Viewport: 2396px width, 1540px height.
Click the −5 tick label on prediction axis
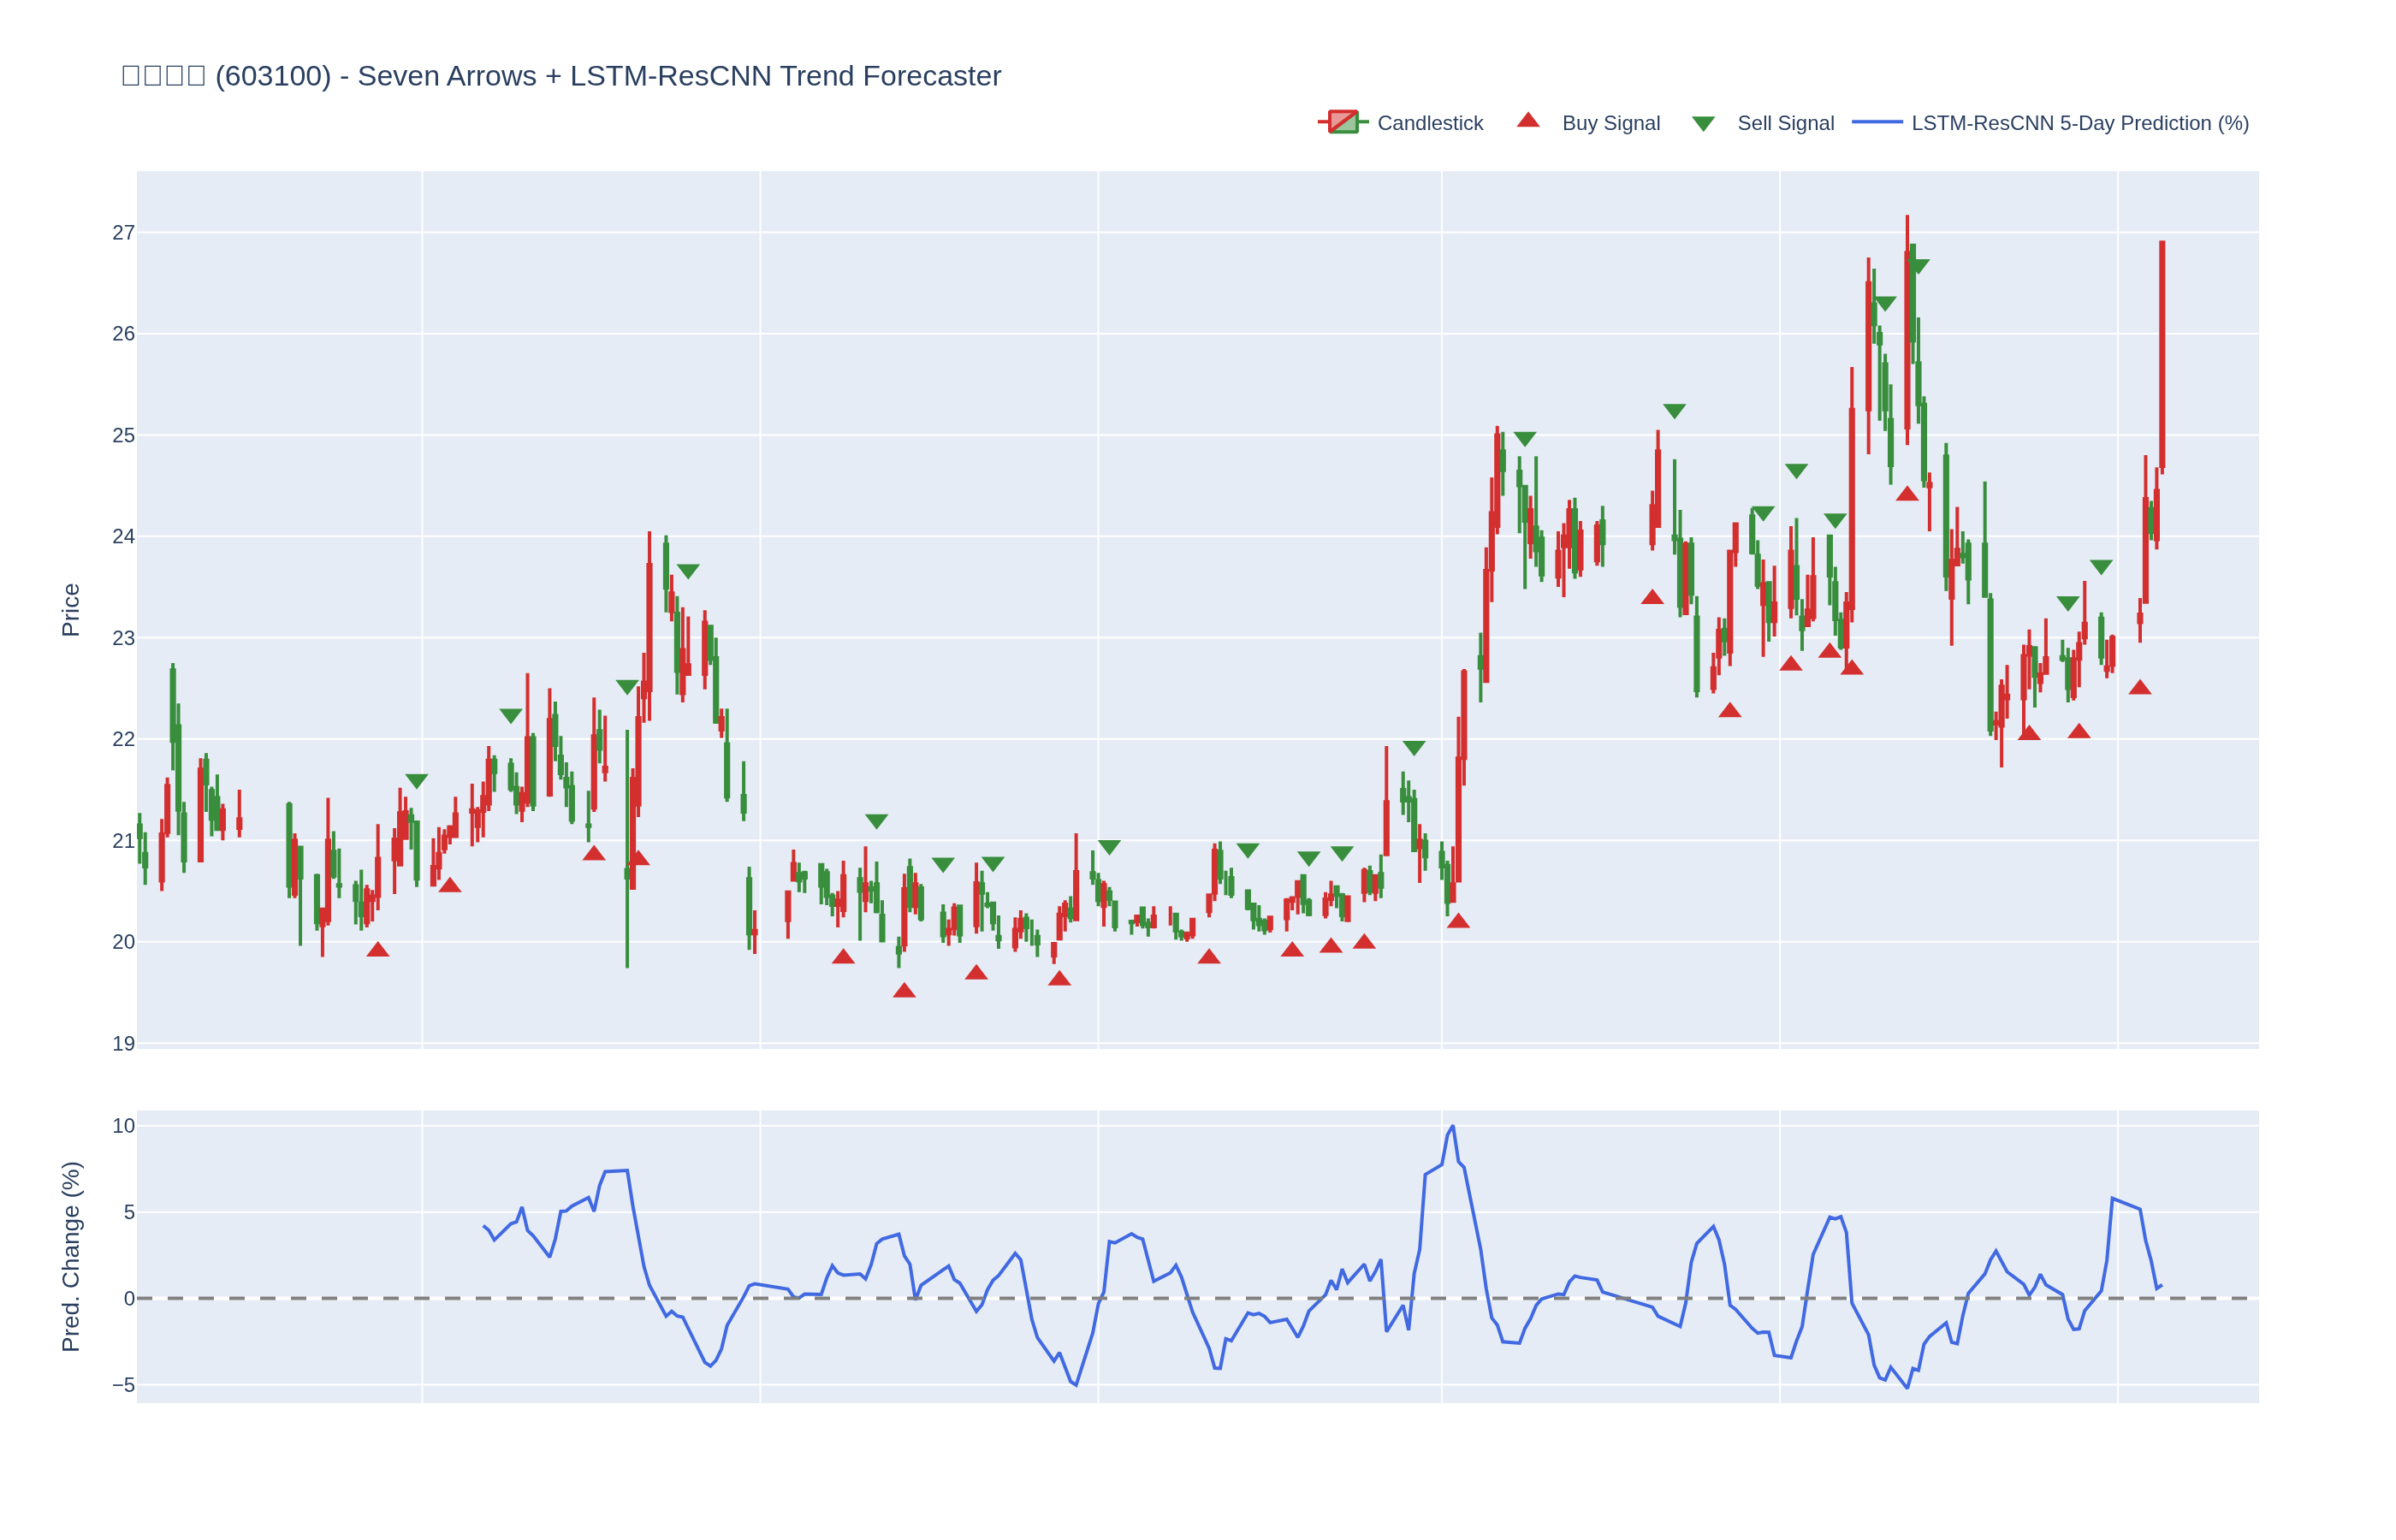pos(123,1385)
